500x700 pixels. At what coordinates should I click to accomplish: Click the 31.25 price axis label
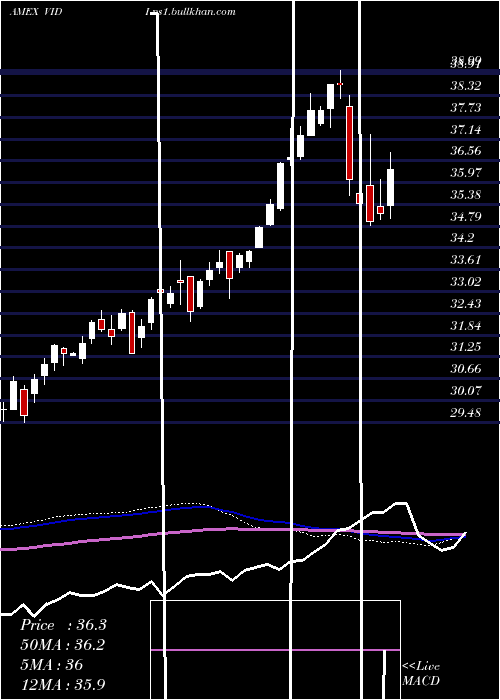click(x=466, y=347)
